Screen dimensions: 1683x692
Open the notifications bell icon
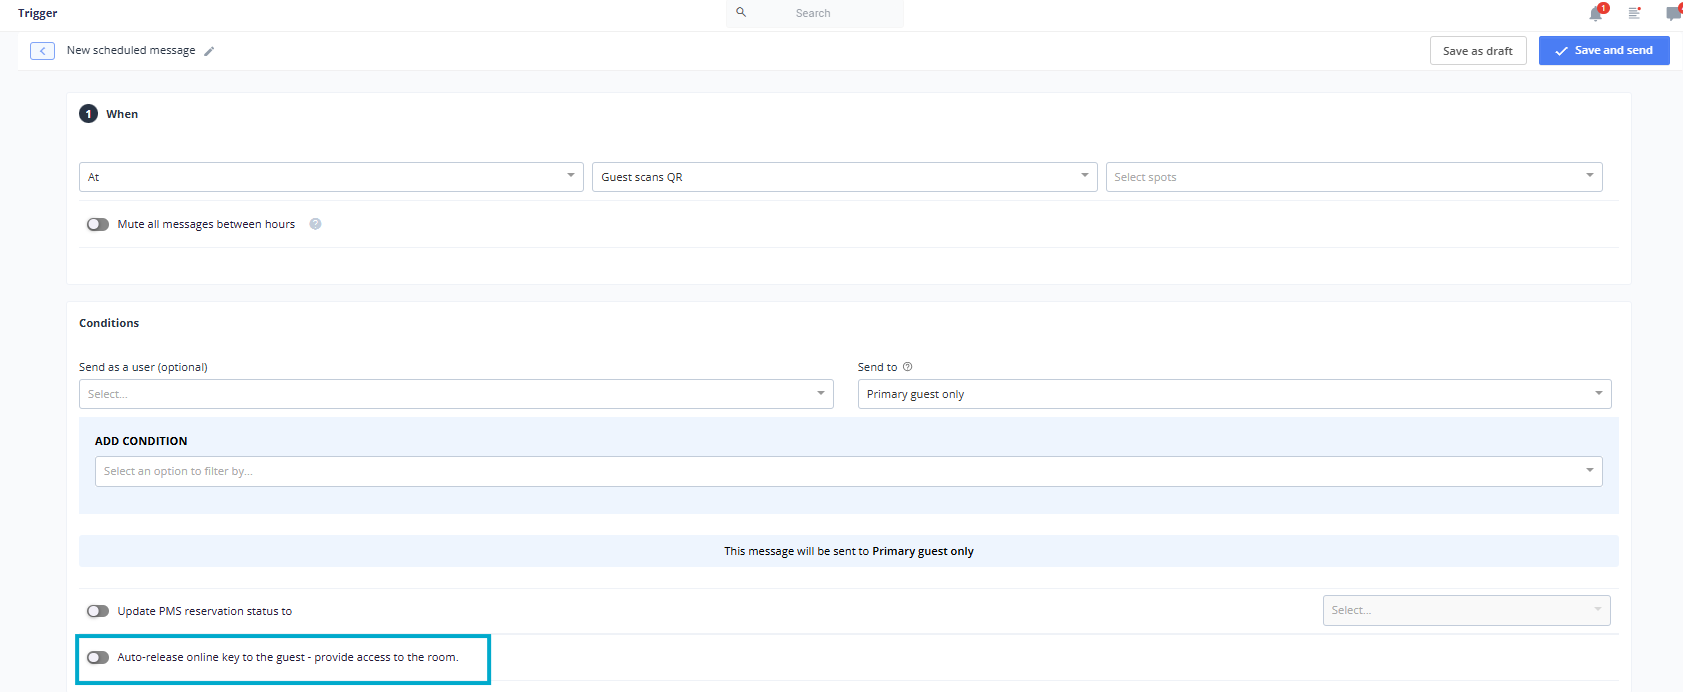tap(1596, 13)
